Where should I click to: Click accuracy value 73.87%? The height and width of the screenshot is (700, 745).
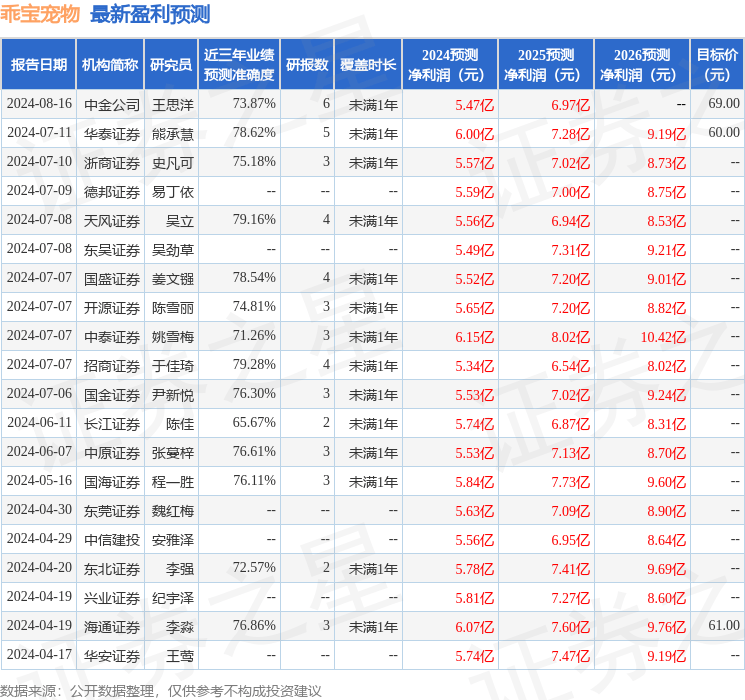point(254,103)
